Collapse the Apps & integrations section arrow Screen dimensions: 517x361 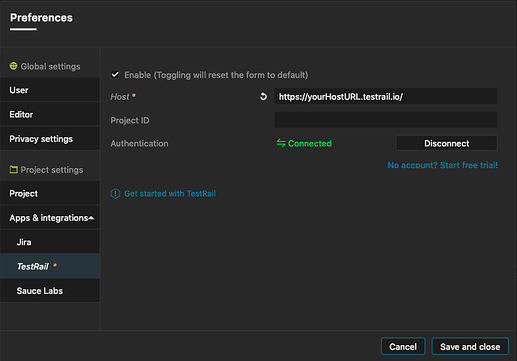91,218
